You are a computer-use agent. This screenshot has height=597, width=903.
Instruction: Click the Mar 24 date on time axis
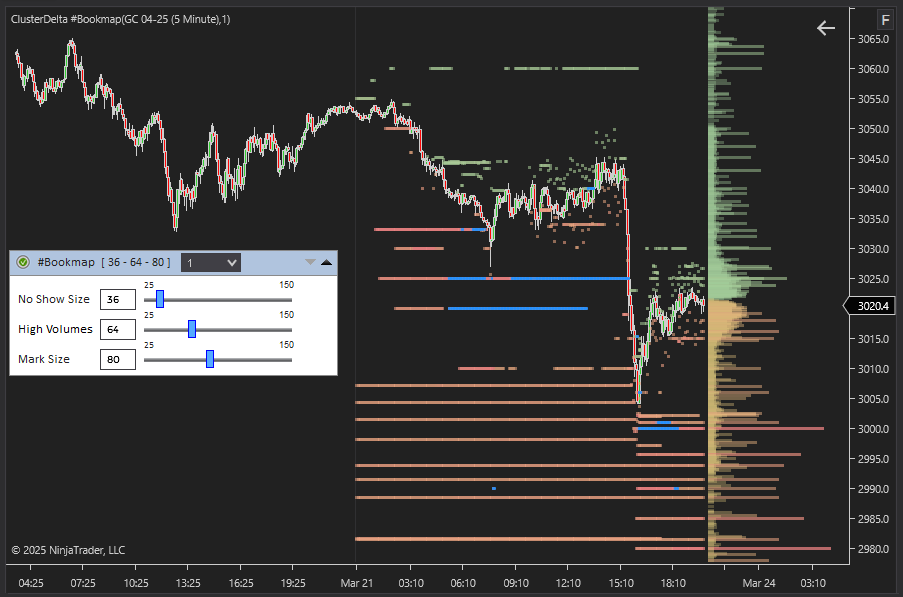(x=758, y=582)
